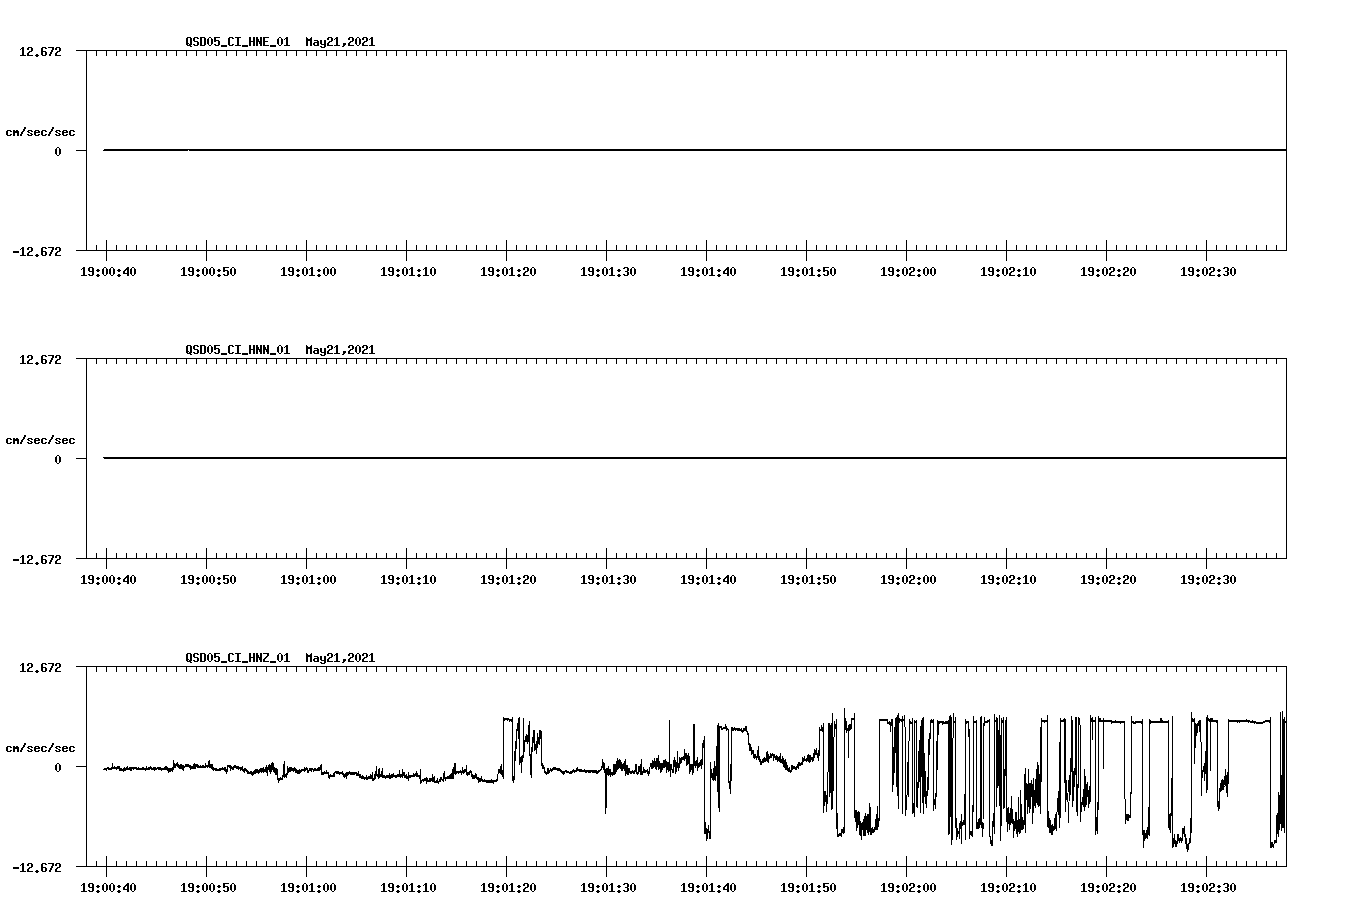Click the 19:02:00 timestamp under the HNE plot
1358x924 pixels.
(x=910, y=270)
